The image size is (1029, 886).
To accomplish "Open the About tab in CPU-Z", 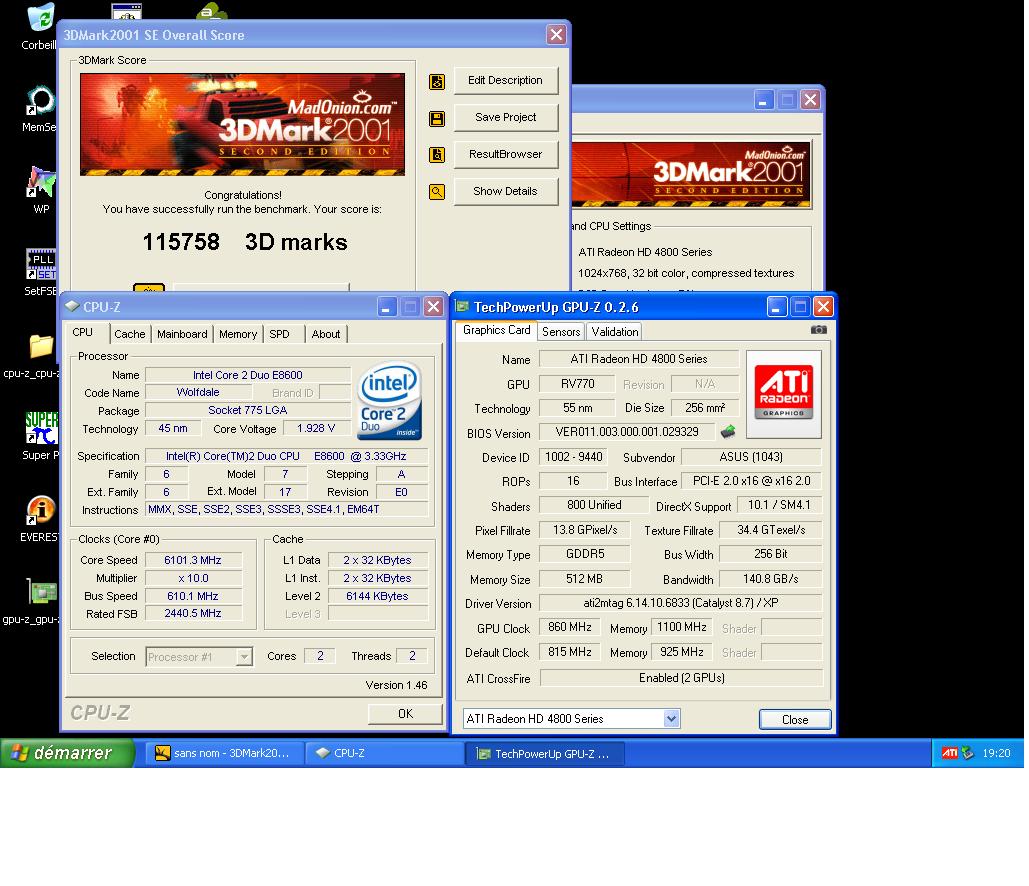I will (x=326, y=334).
